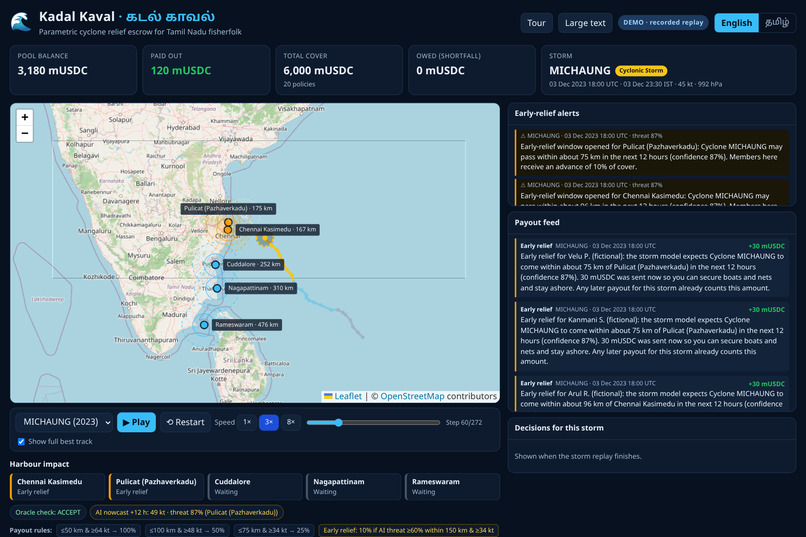Click the Oracle check: ACCEPT chip
The image size is (806, 537).
48,512
